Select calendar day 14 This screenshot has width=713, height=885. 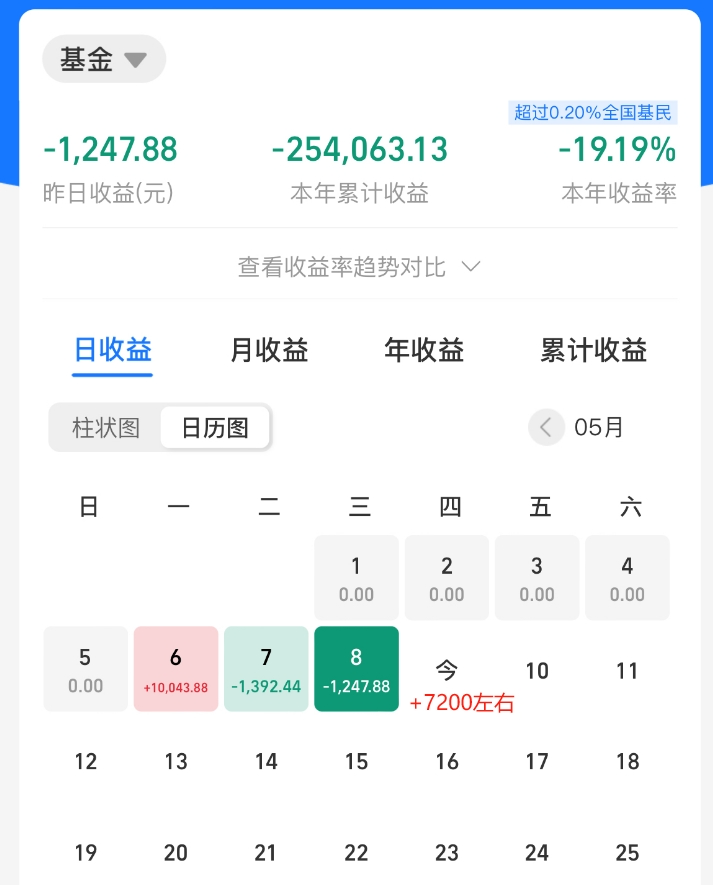coord(266,761)
